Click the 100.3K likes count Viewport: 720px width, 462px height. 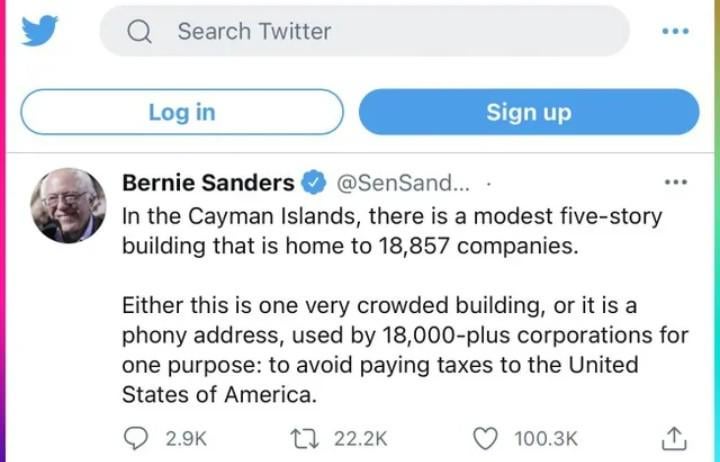tap(546, 438)
